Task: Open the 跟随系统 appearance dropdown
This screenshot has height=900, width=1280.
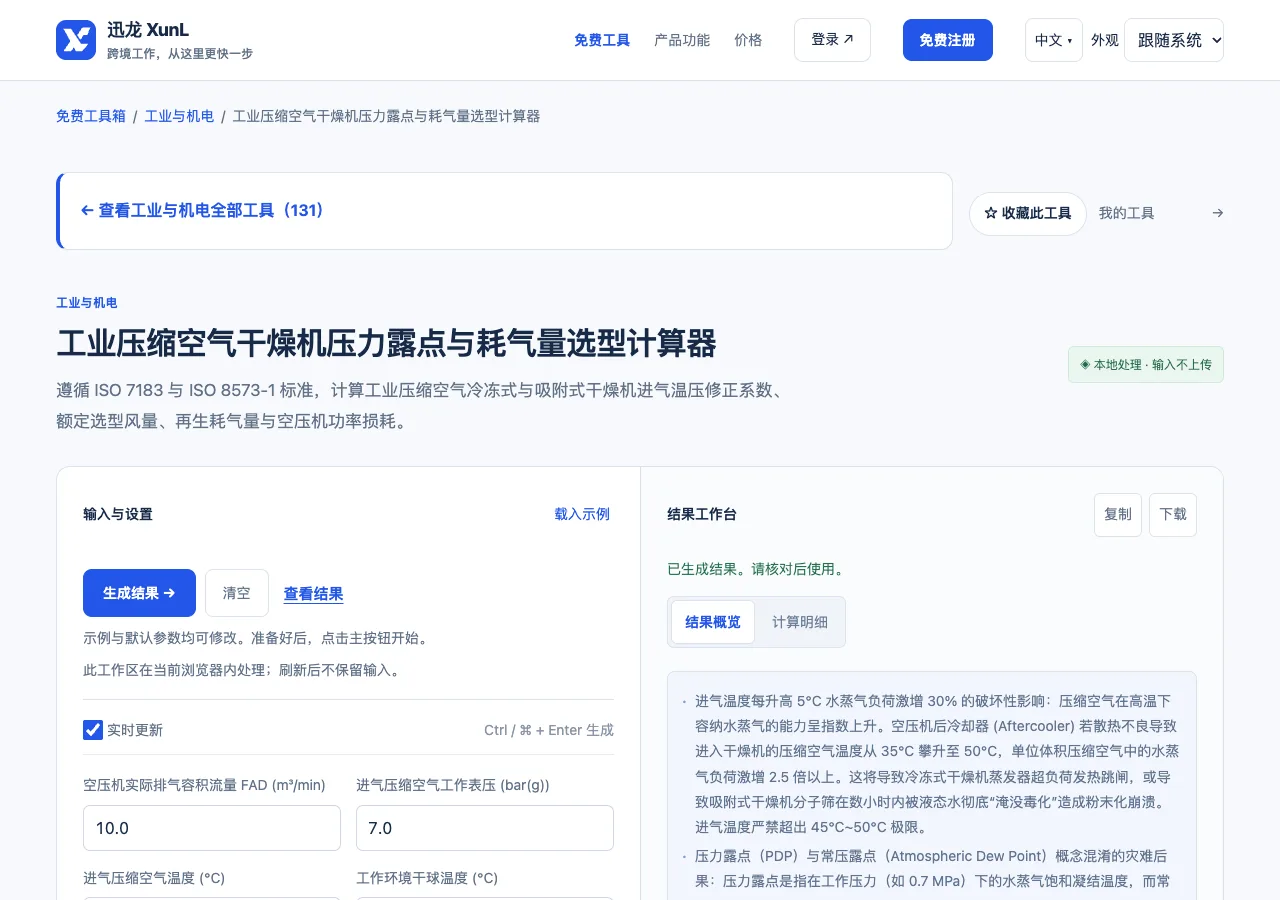Action: click(x=1174, y=40)
